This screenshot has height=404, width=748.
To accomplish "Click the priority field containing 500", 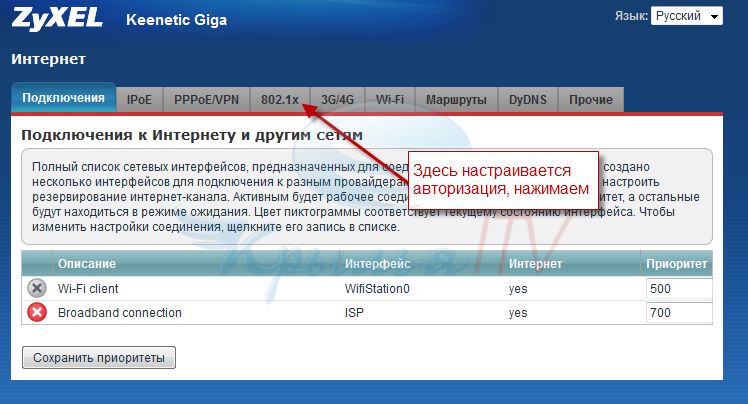I will point(679,289).
